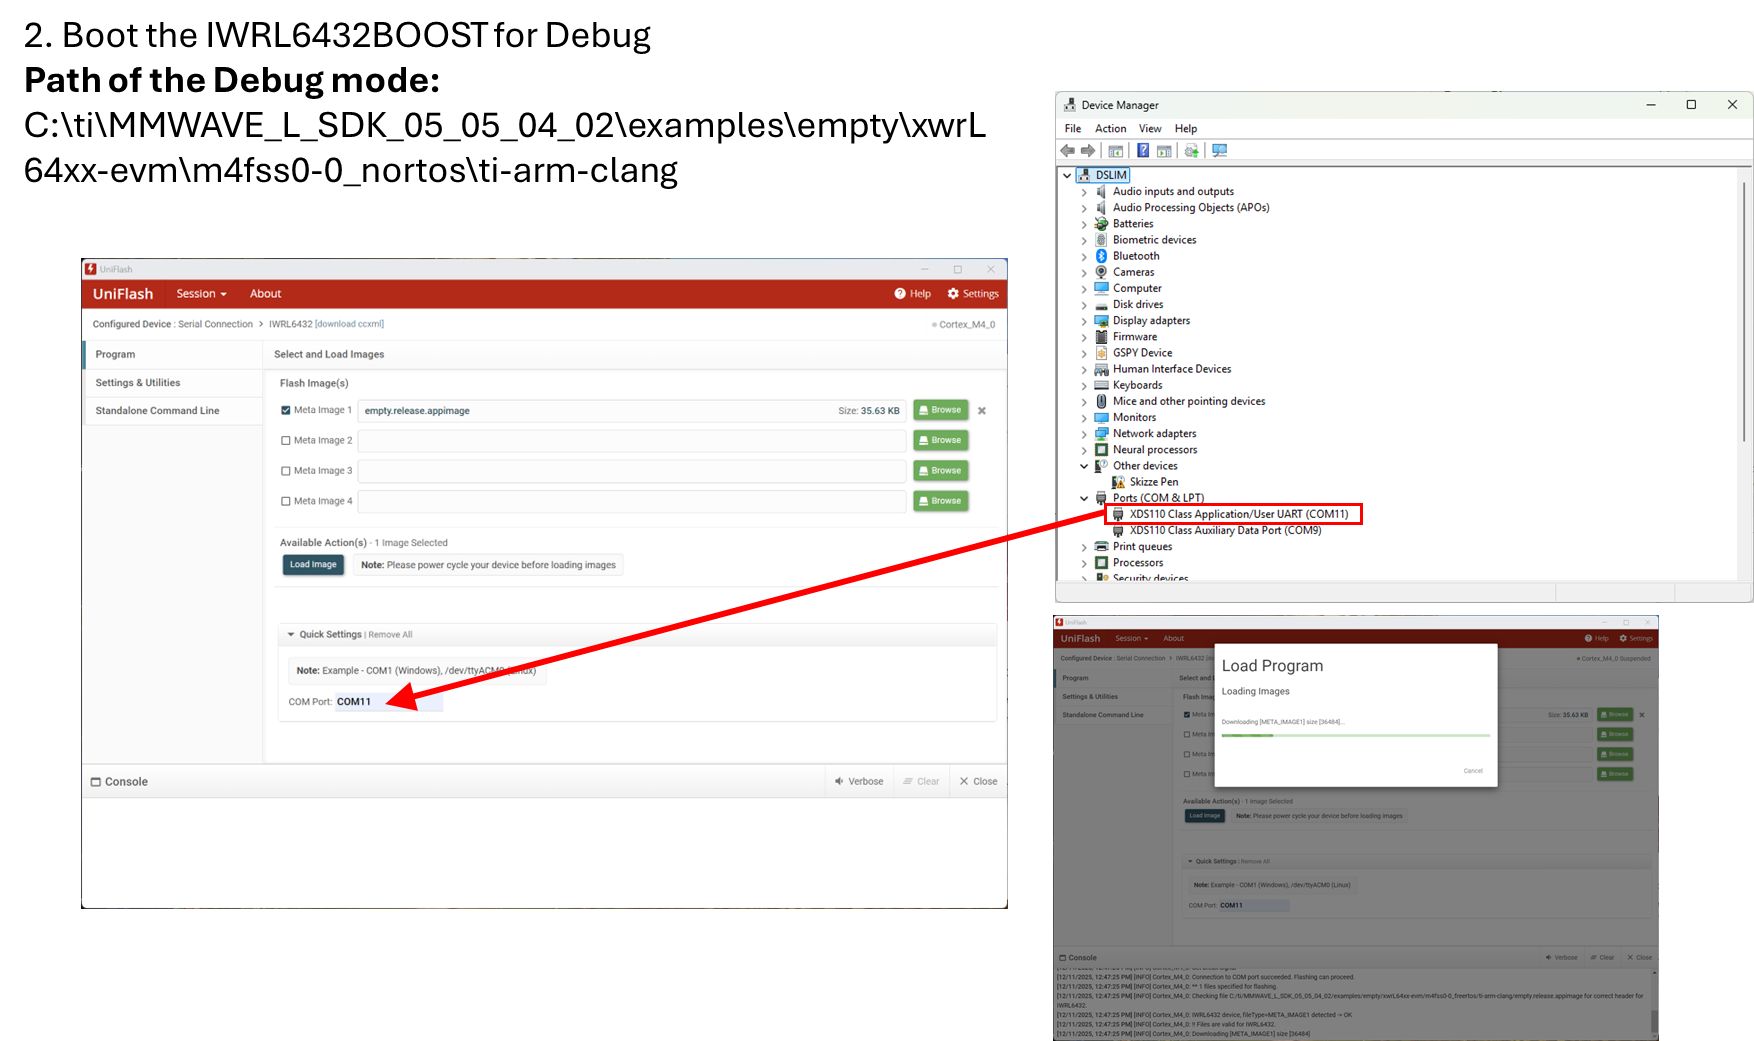Select the Neural processors tree item
1754x1041 pixels.
1154,450
